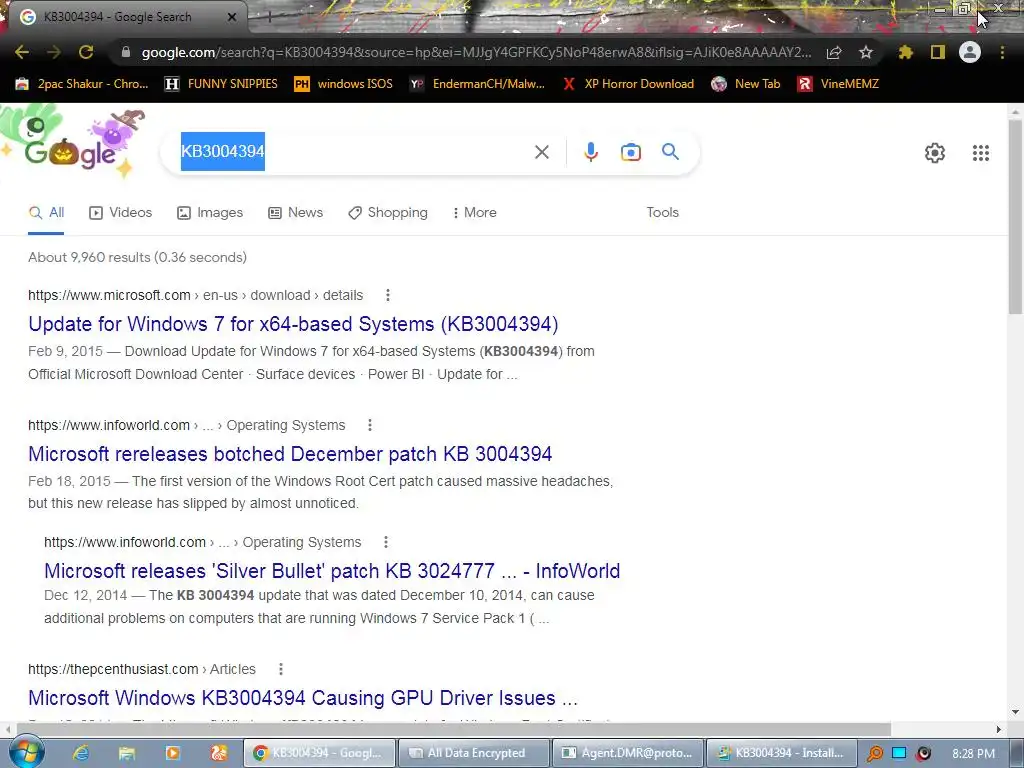Screen dimensions: 1024x768
Task: Select the All results tab
Action: pos(46,212)
